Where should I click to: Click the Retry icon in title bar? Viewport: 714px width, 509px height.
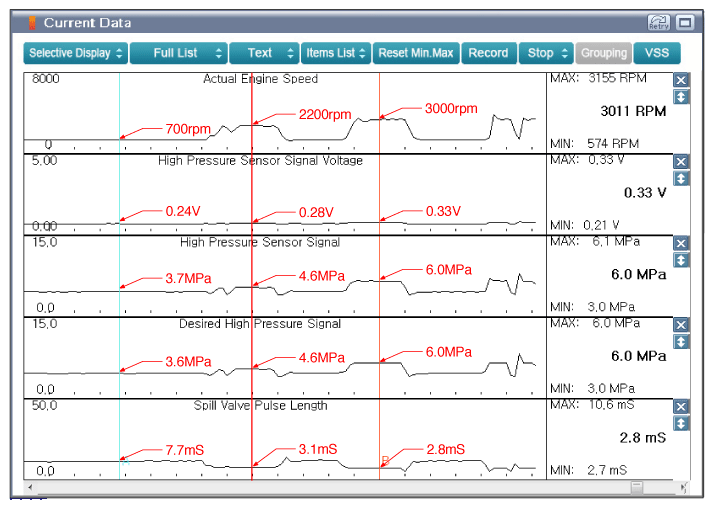pos(658,22)
